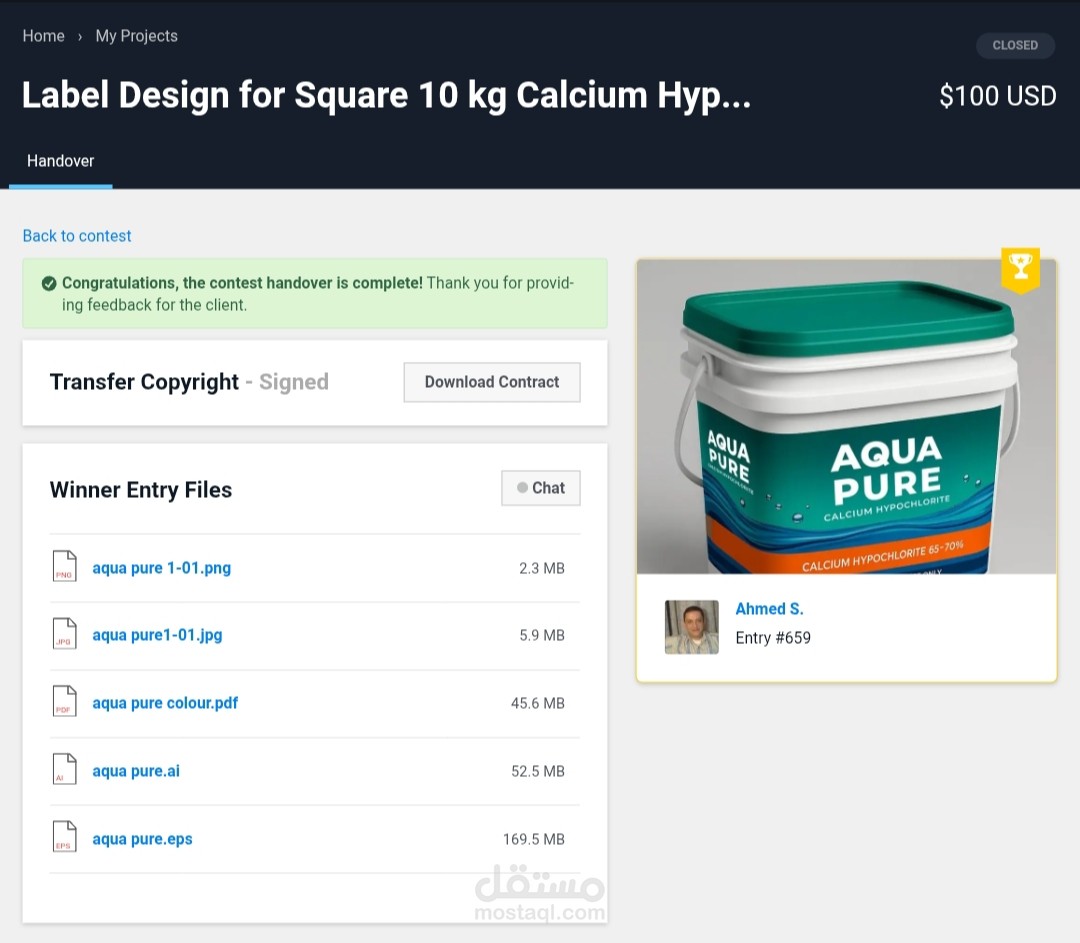
Task: Download aqua pure 1-01.png file
Action: click(x=161, y=568)
